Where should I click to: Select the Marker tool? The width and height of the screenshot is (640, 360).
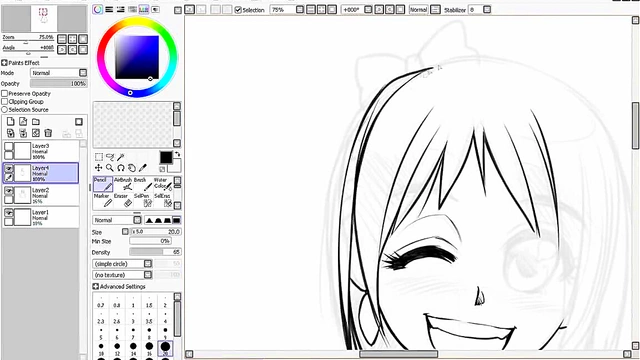(103, 200)
